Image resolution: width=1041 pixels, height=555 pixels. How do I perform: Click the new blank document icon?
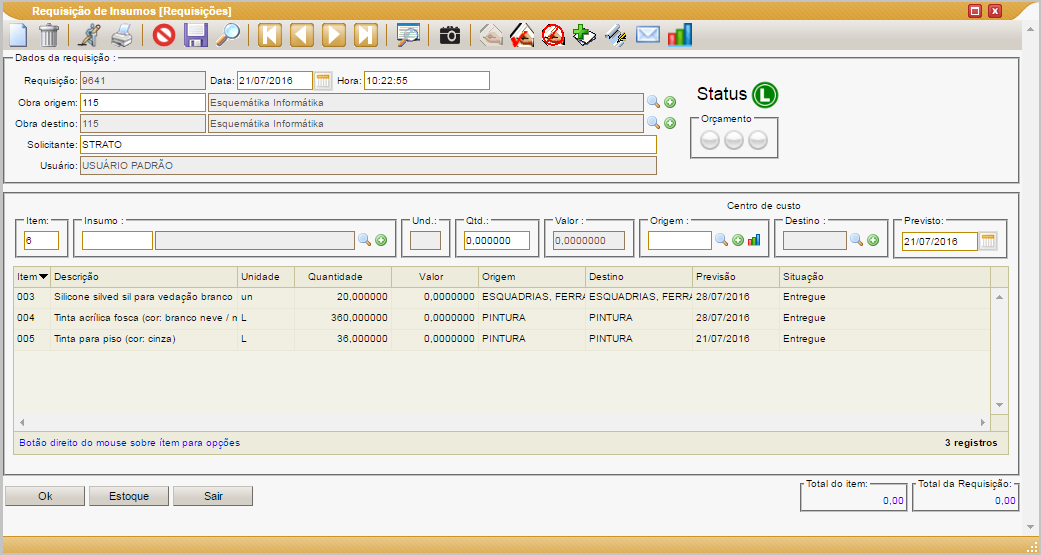pyautogui.click(x=17, y=35)
